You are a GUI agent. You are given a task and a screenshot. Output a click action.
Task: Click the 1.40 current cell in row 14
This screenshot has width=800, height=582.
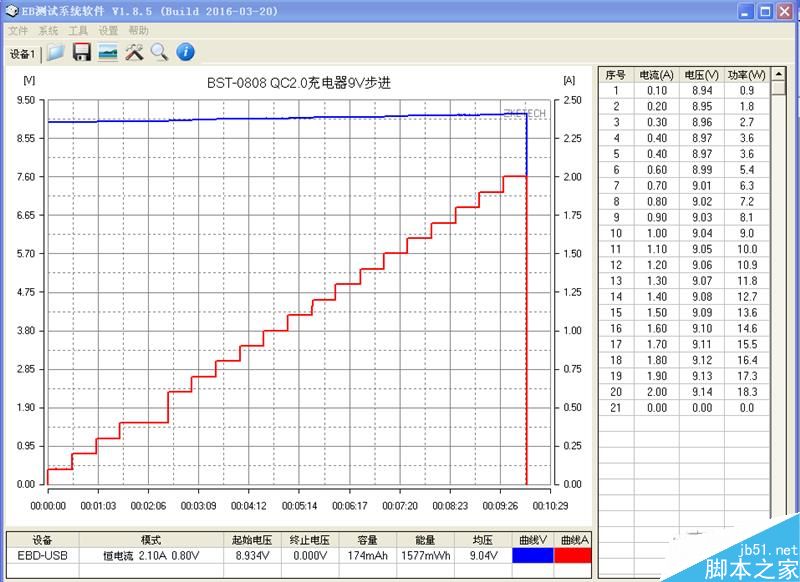click(657, 296)
